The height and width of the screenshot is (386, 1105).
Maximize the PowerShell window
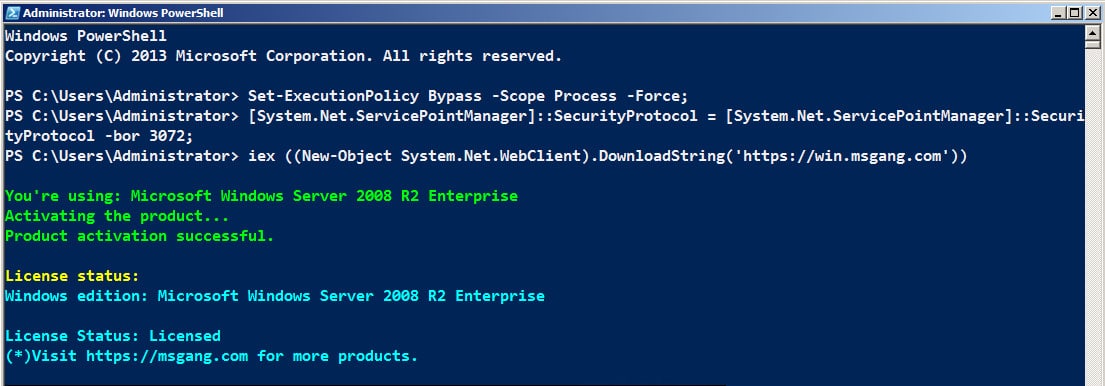(x=1073, y=12)
